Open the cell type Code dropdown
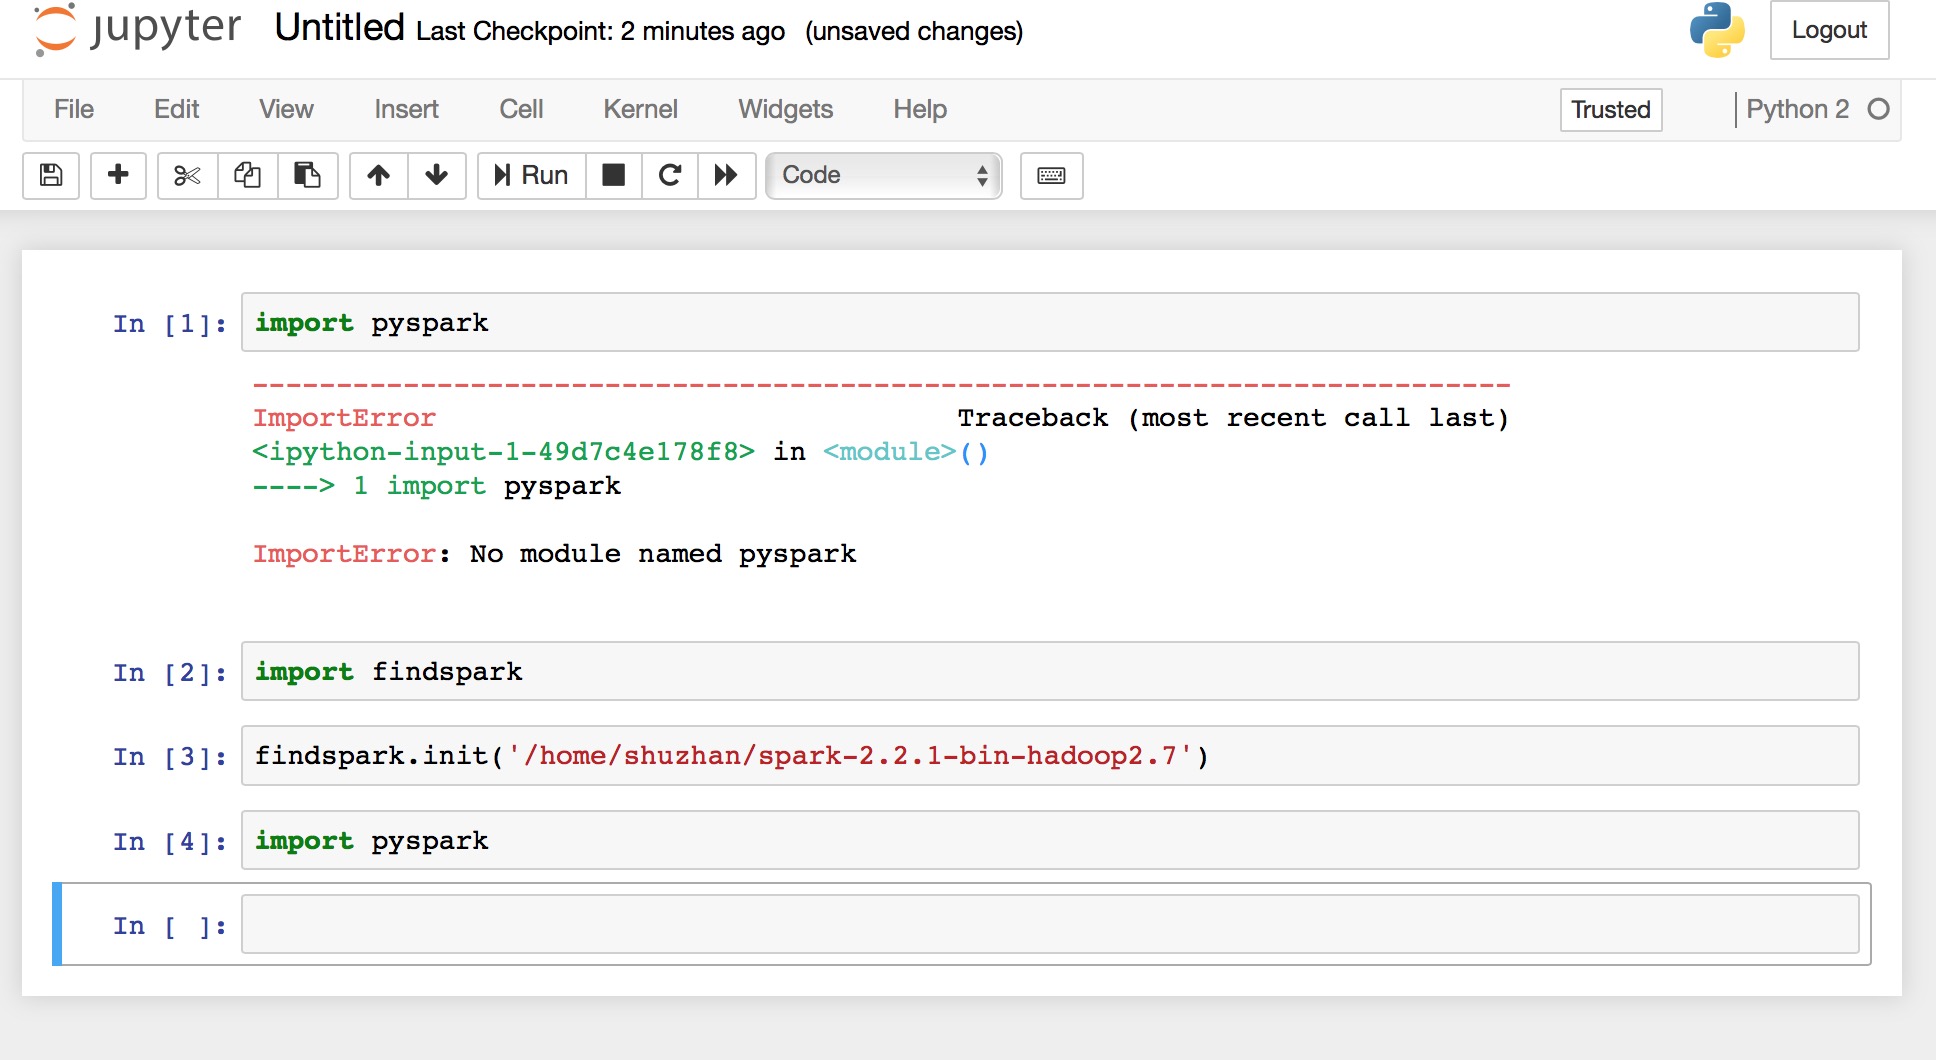Screen dimensions: 1936x1060 tap(884, 176)
